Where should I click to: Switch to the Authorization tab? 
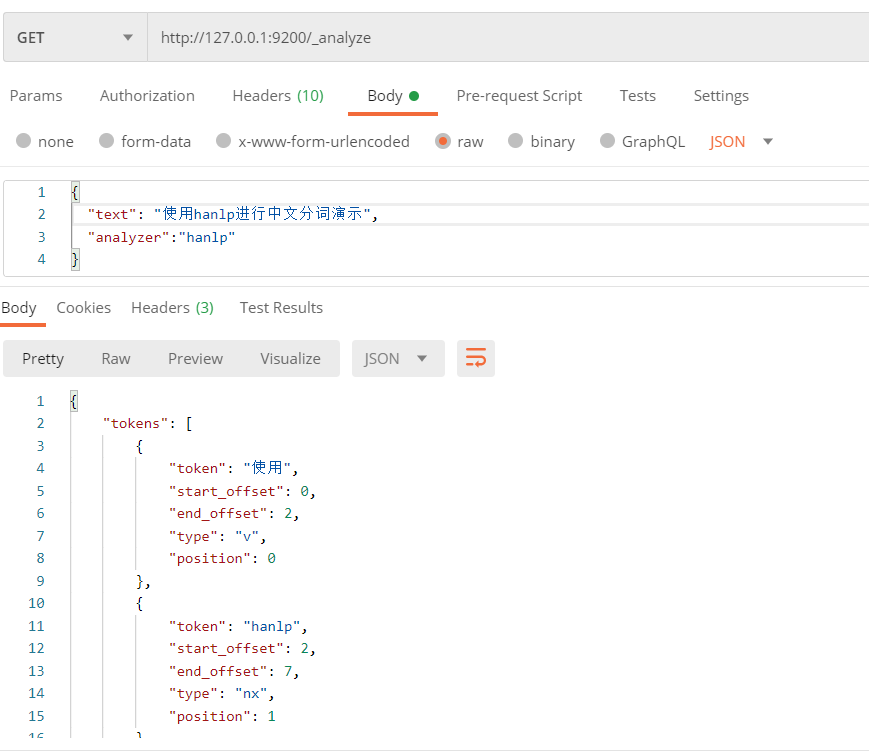point(146,95)
